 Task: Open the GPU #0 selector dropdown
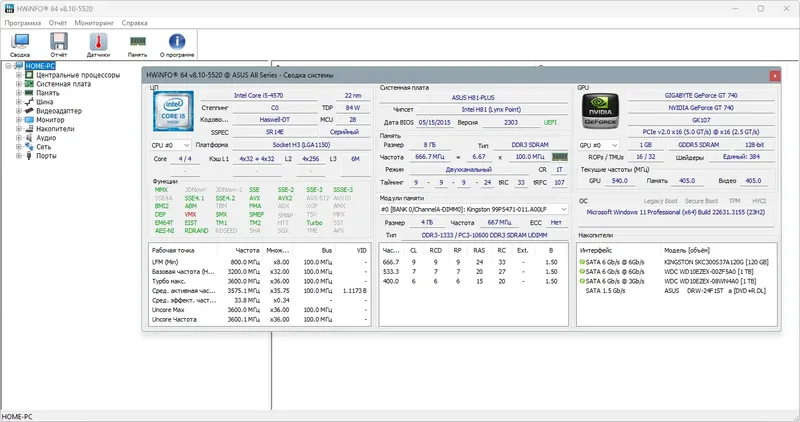click(x=598, y=145)
